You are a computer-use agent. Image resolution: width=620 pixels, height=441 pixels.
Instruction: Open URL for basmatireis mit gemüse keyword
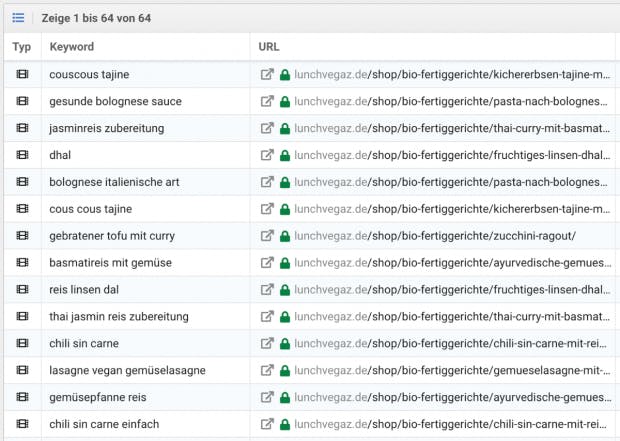[x=453, y=263]
